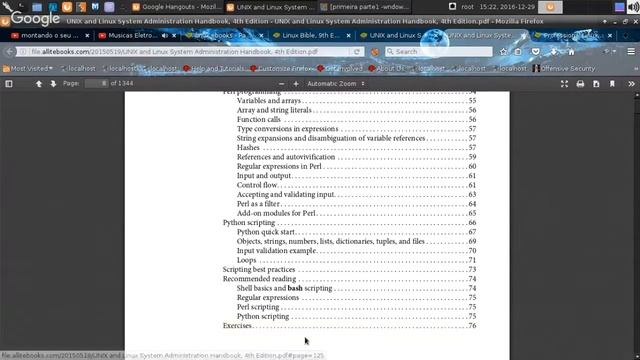
Task: Close the 'montando o seu' tab
Action: point(87,36)
